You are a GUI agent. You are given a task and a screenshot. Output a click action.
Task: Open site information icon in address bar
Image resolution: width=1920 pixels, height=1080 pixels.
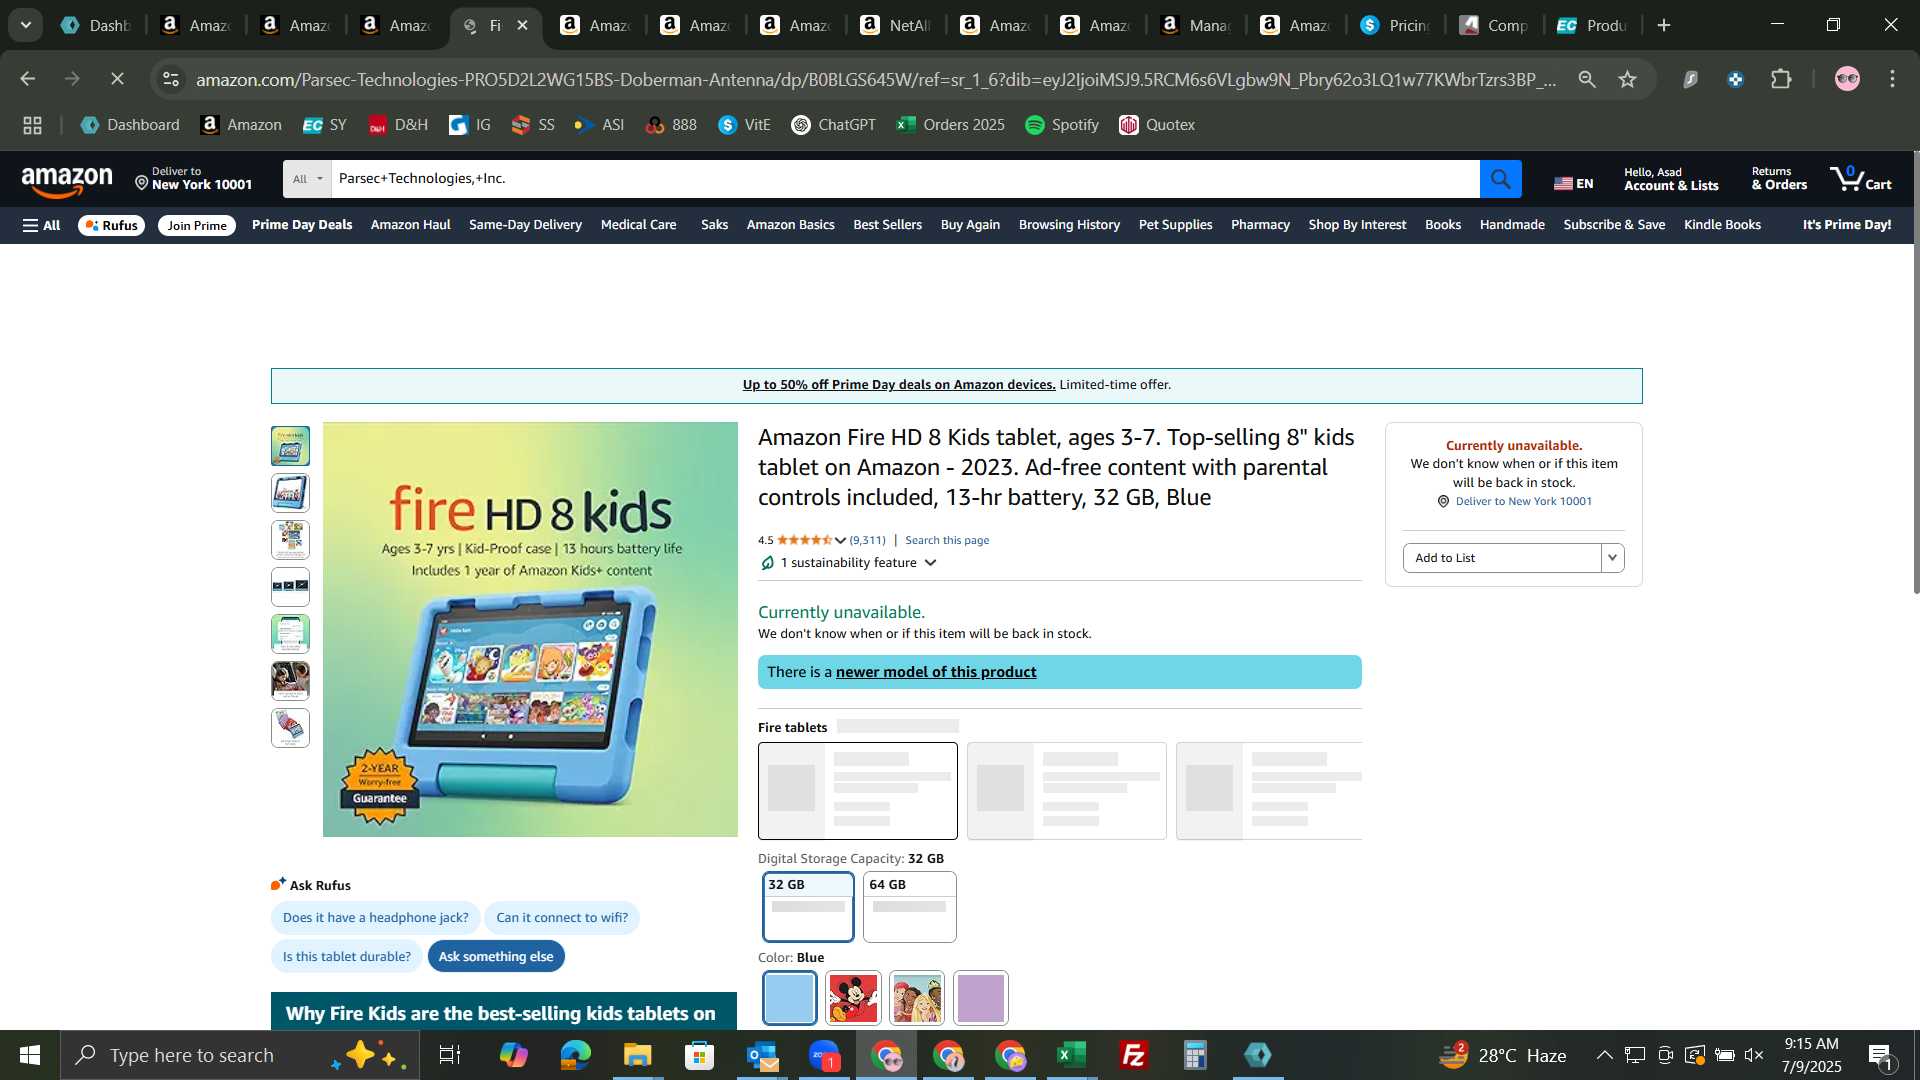click(x=171, y=79)
